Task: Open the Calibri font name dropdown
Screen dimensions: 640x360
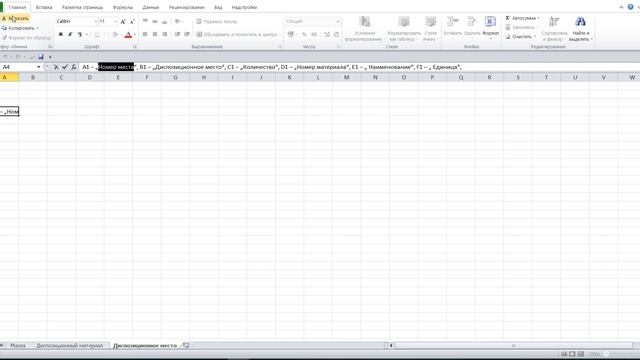Action: pos(96,22)
